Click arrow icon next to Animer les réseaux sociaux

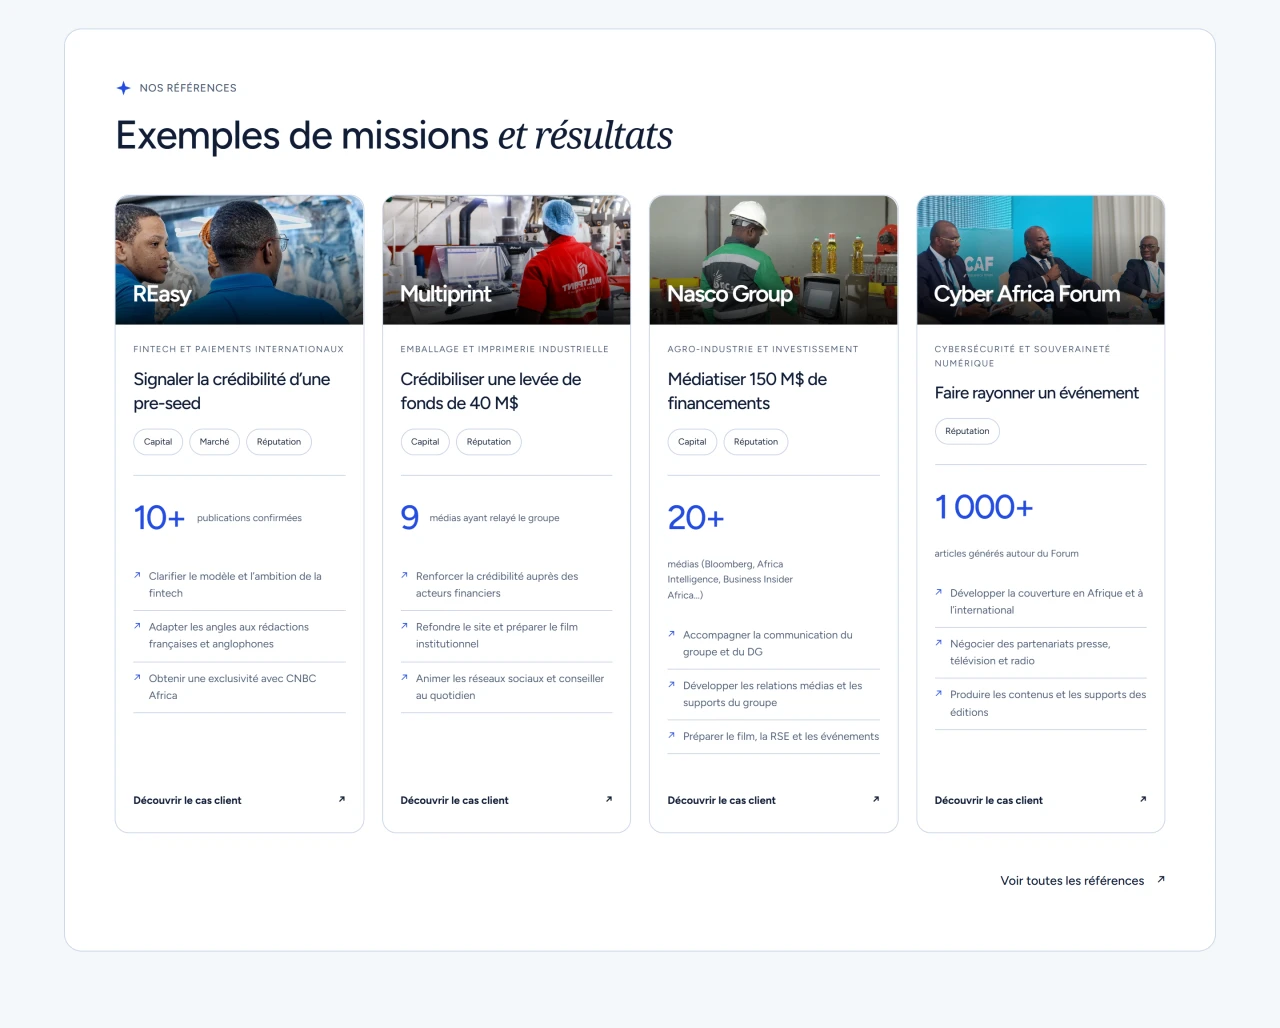(x=405, y=677)
